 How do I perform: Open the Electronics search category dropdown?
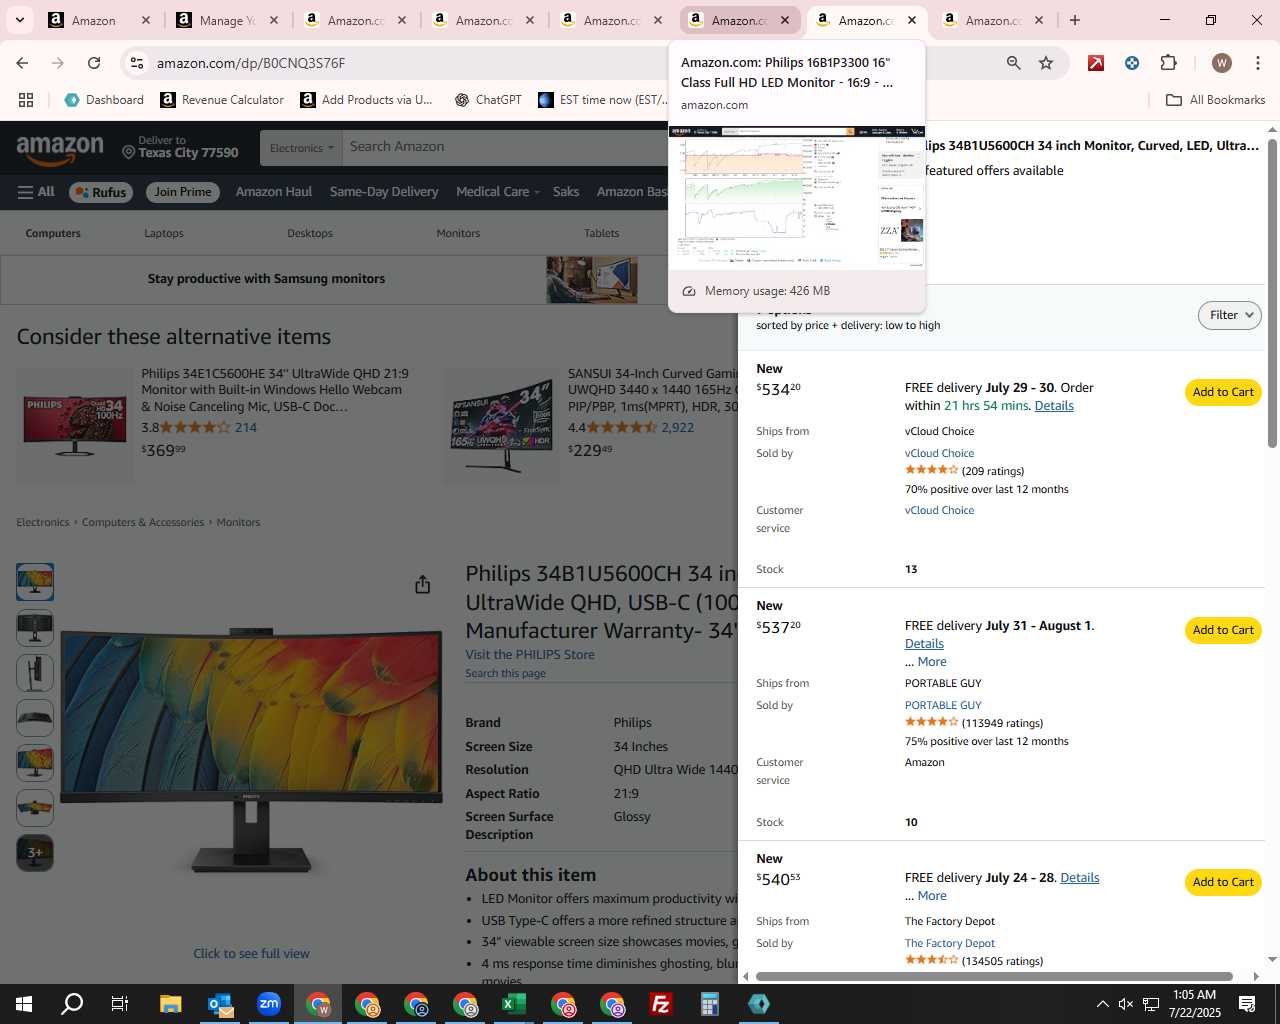click(301, 148)
